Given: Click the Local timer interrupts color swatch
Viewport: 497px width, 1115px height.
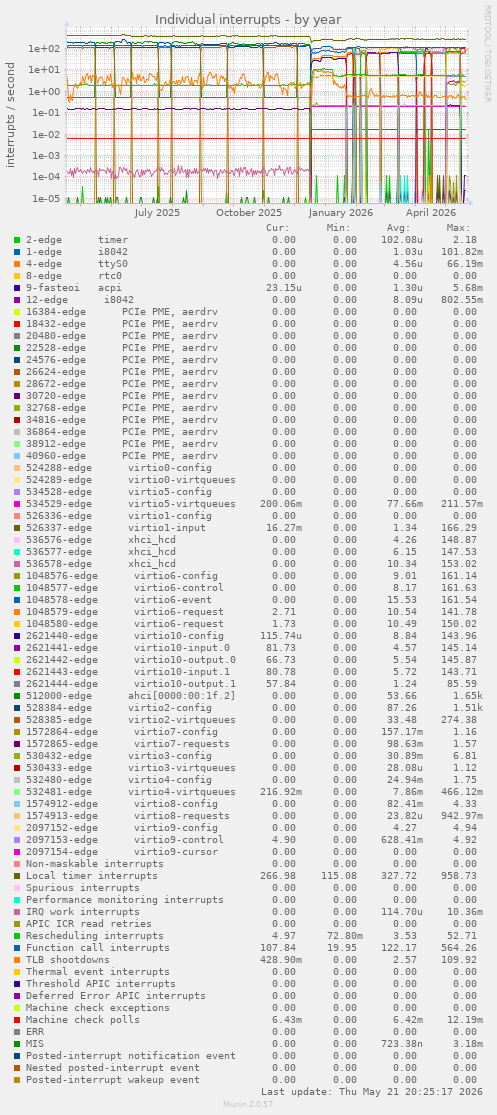Looking at the screenshot, I should click(x=17, y=875).
